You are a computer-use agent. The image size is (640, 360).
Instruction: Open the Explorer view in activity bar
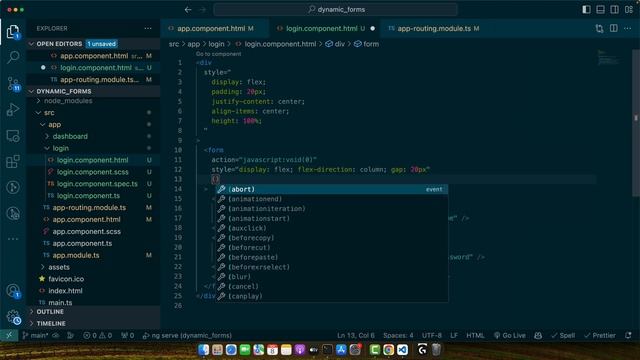pyautogui.click(x=13, y=31)
